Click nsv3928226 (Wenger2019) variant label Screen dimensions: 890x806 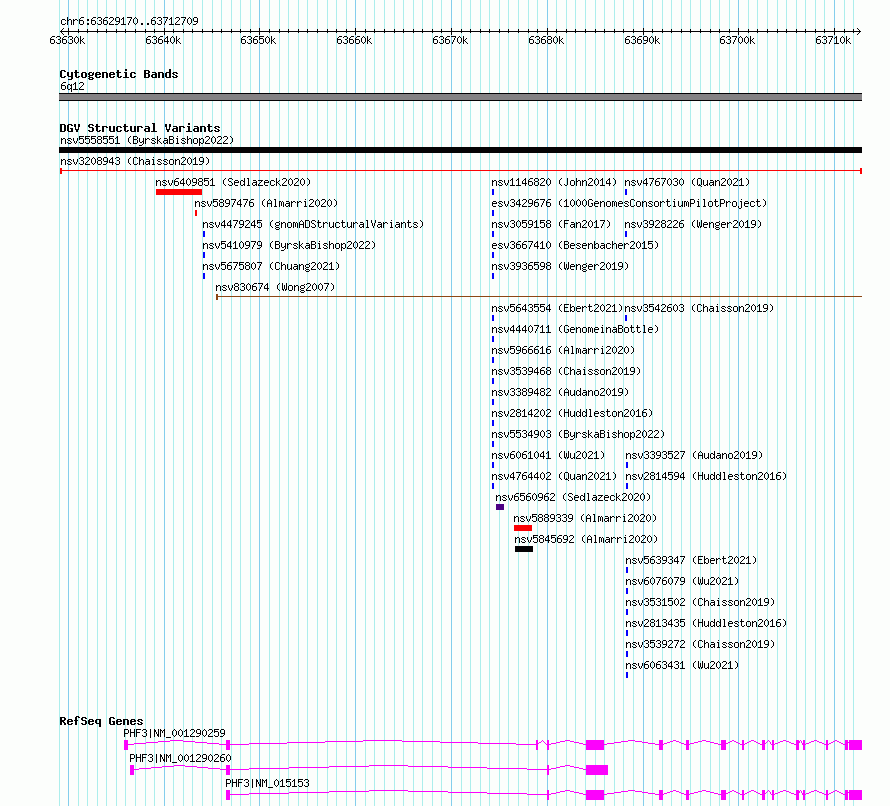(x=694, y=224)
